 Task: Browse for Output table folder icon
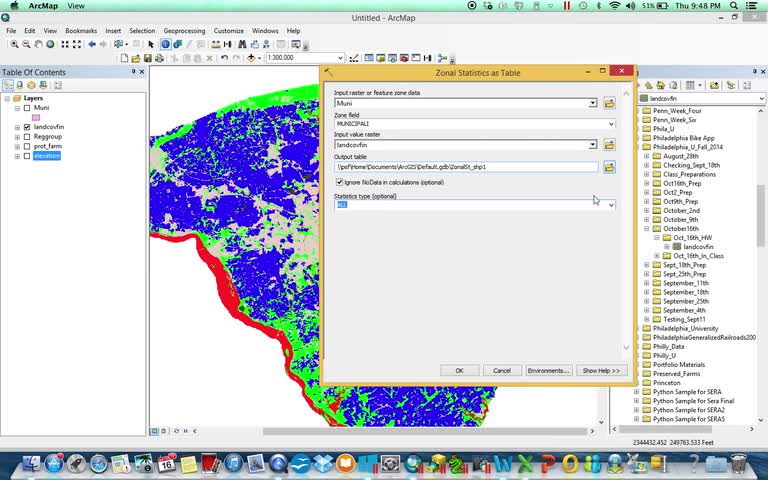point(609,167)
